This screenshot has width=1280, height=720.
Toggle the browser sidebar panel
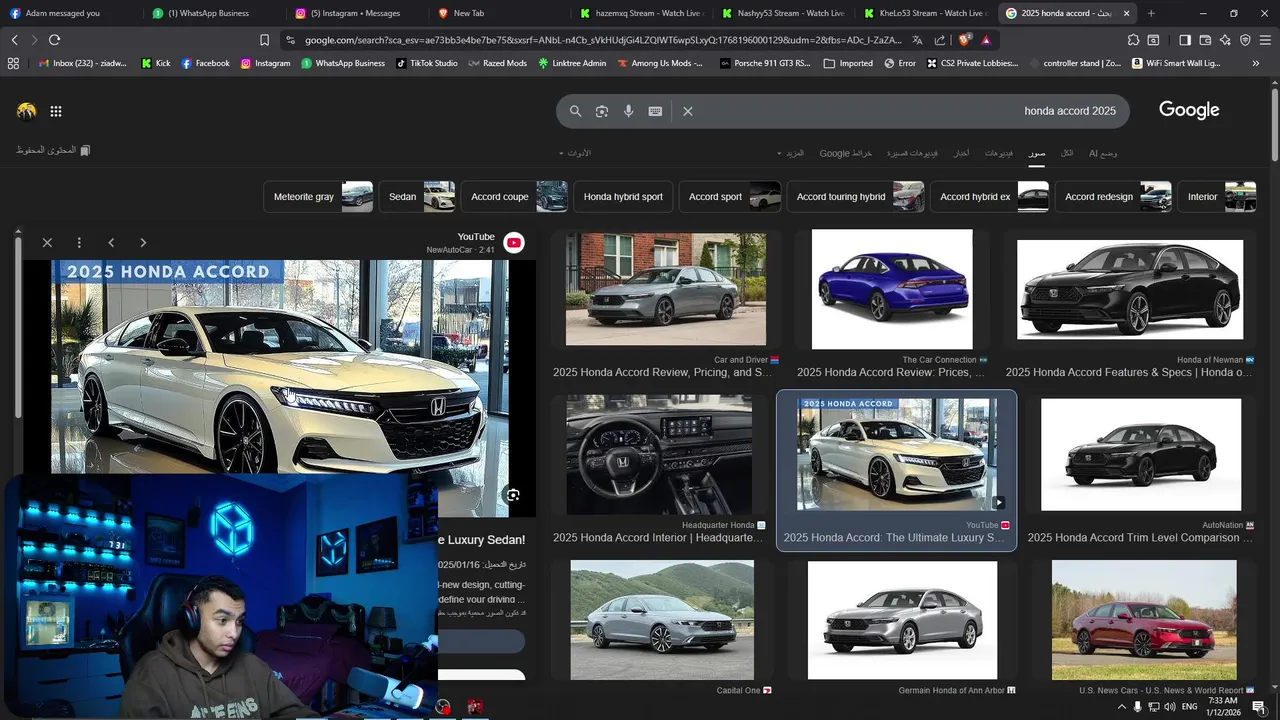click(x=1185, y=40)
